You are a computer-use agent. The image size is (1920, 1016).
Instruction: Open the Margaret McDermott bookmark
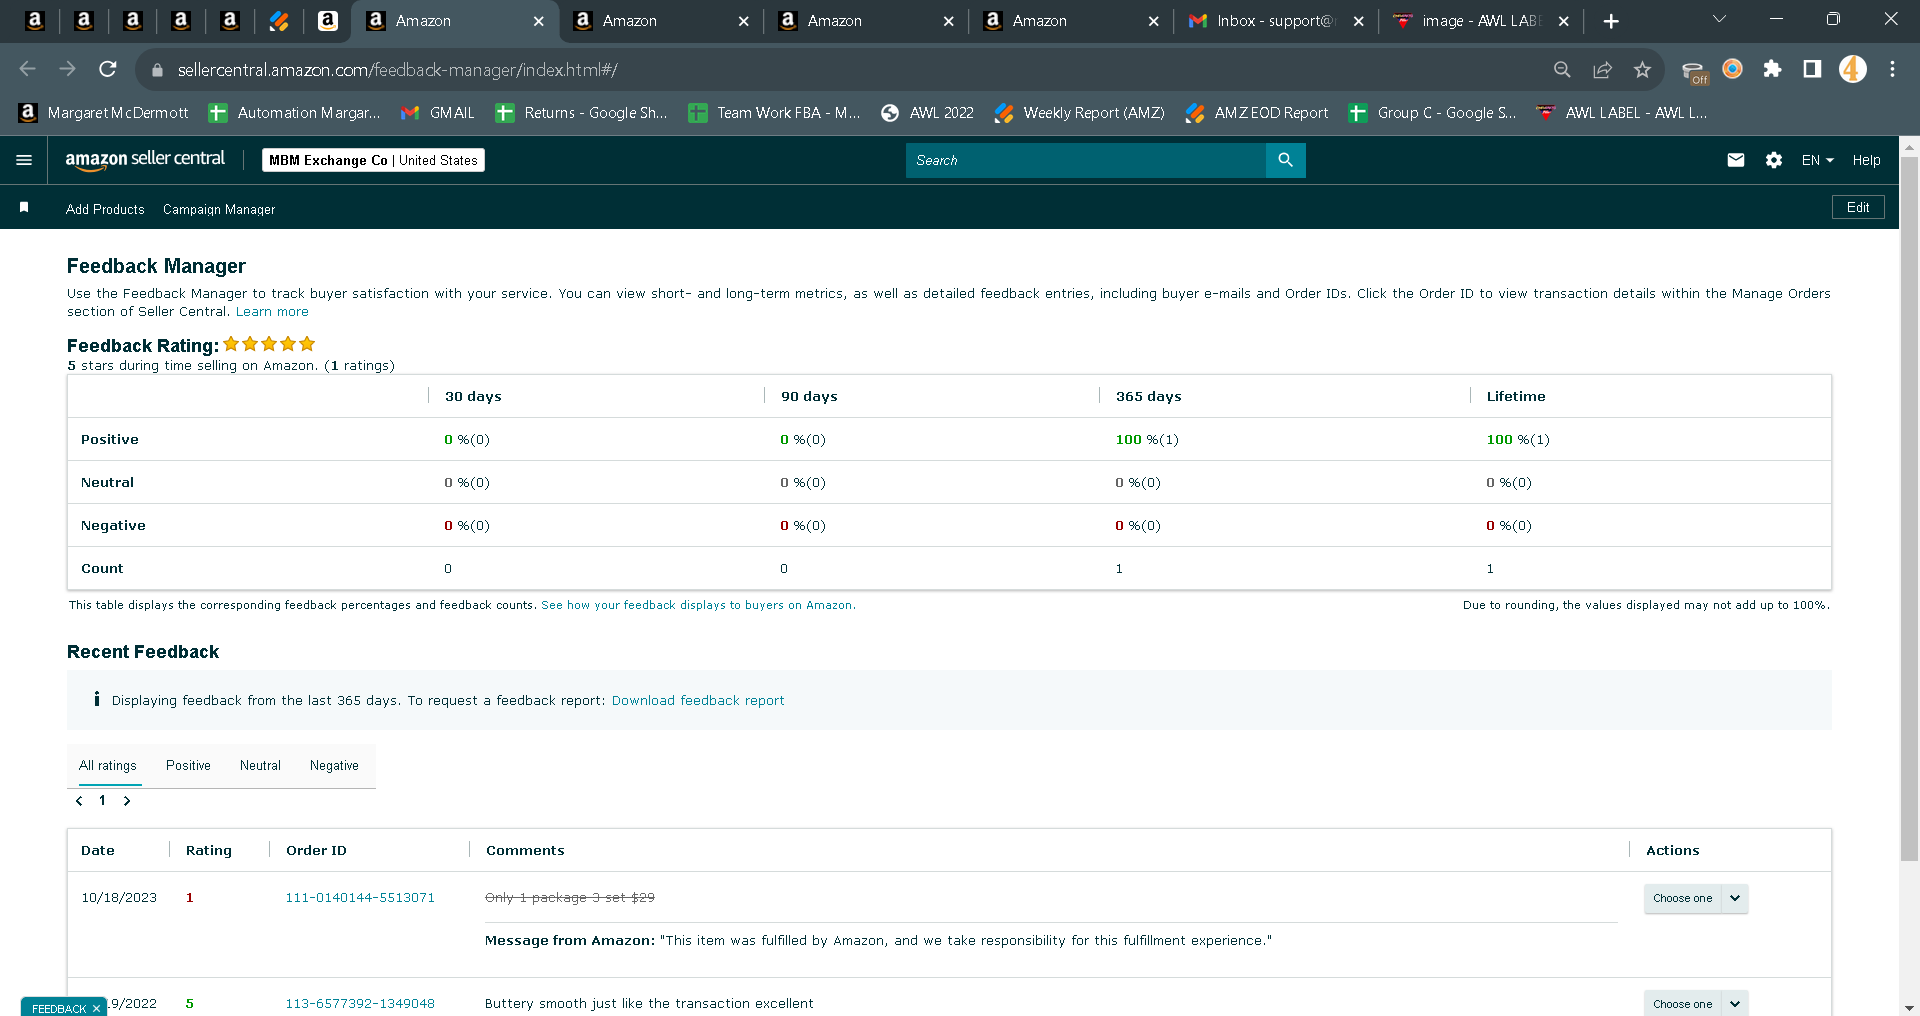(x=104, y=113)
